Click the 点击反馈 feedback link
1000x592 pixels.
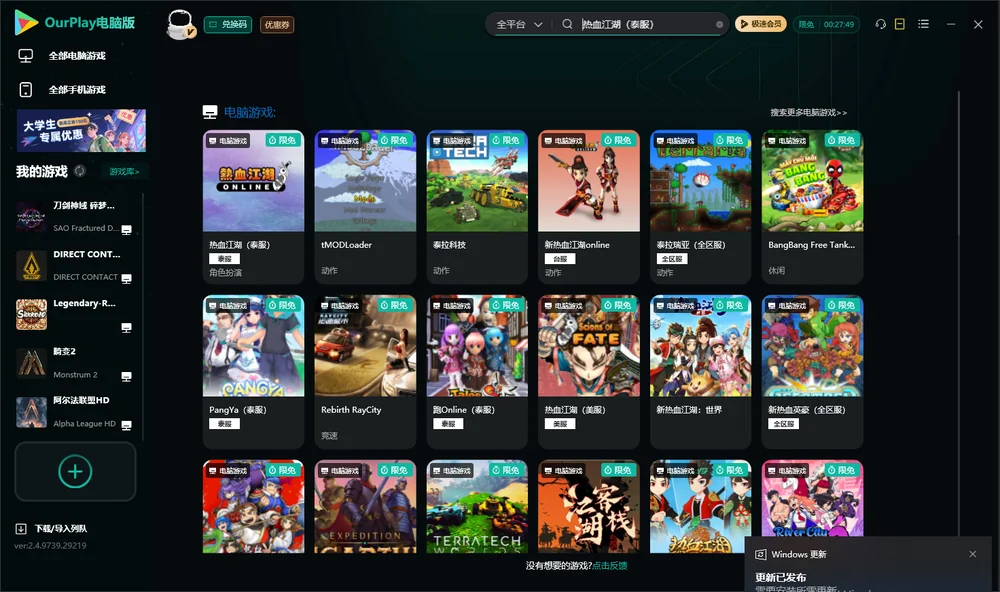point(610,566)
